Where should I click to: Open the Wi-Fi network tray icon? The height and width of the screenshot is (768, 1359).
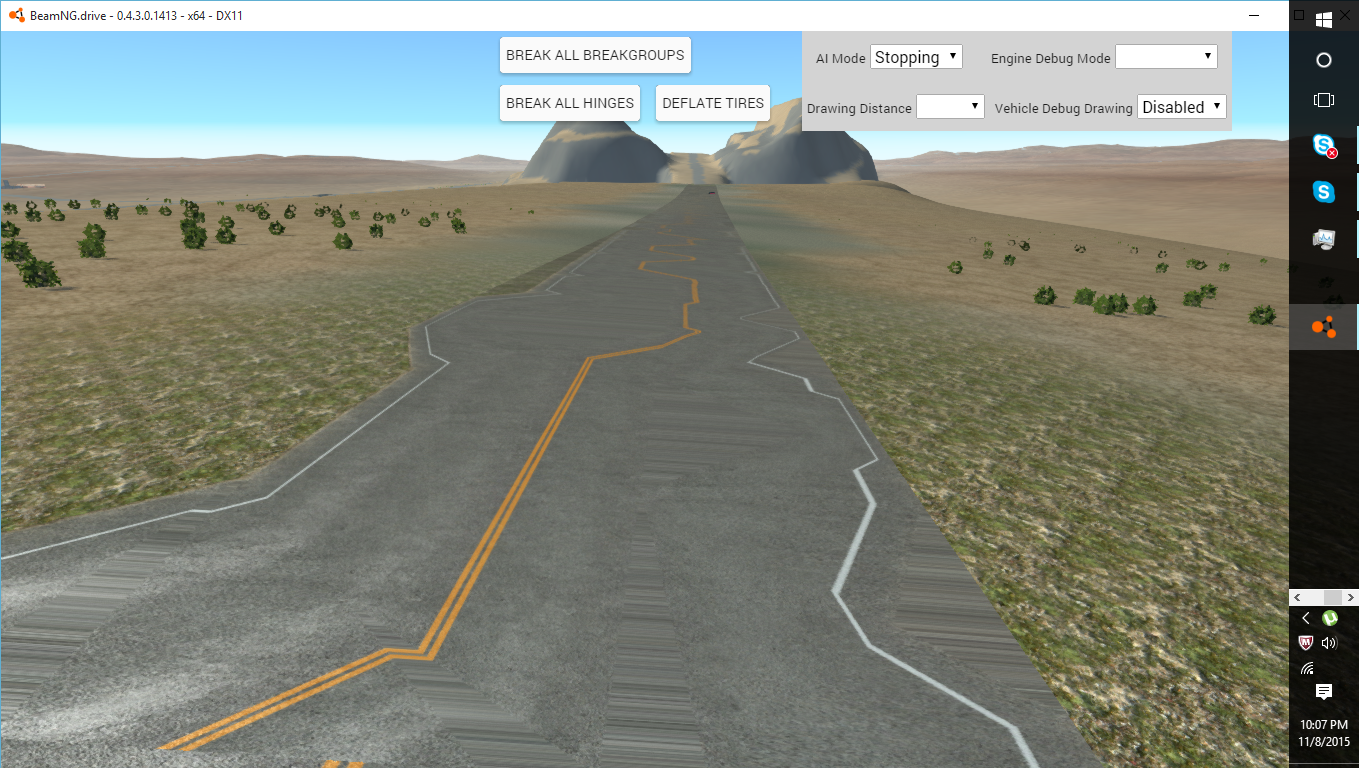point(1306,668)
